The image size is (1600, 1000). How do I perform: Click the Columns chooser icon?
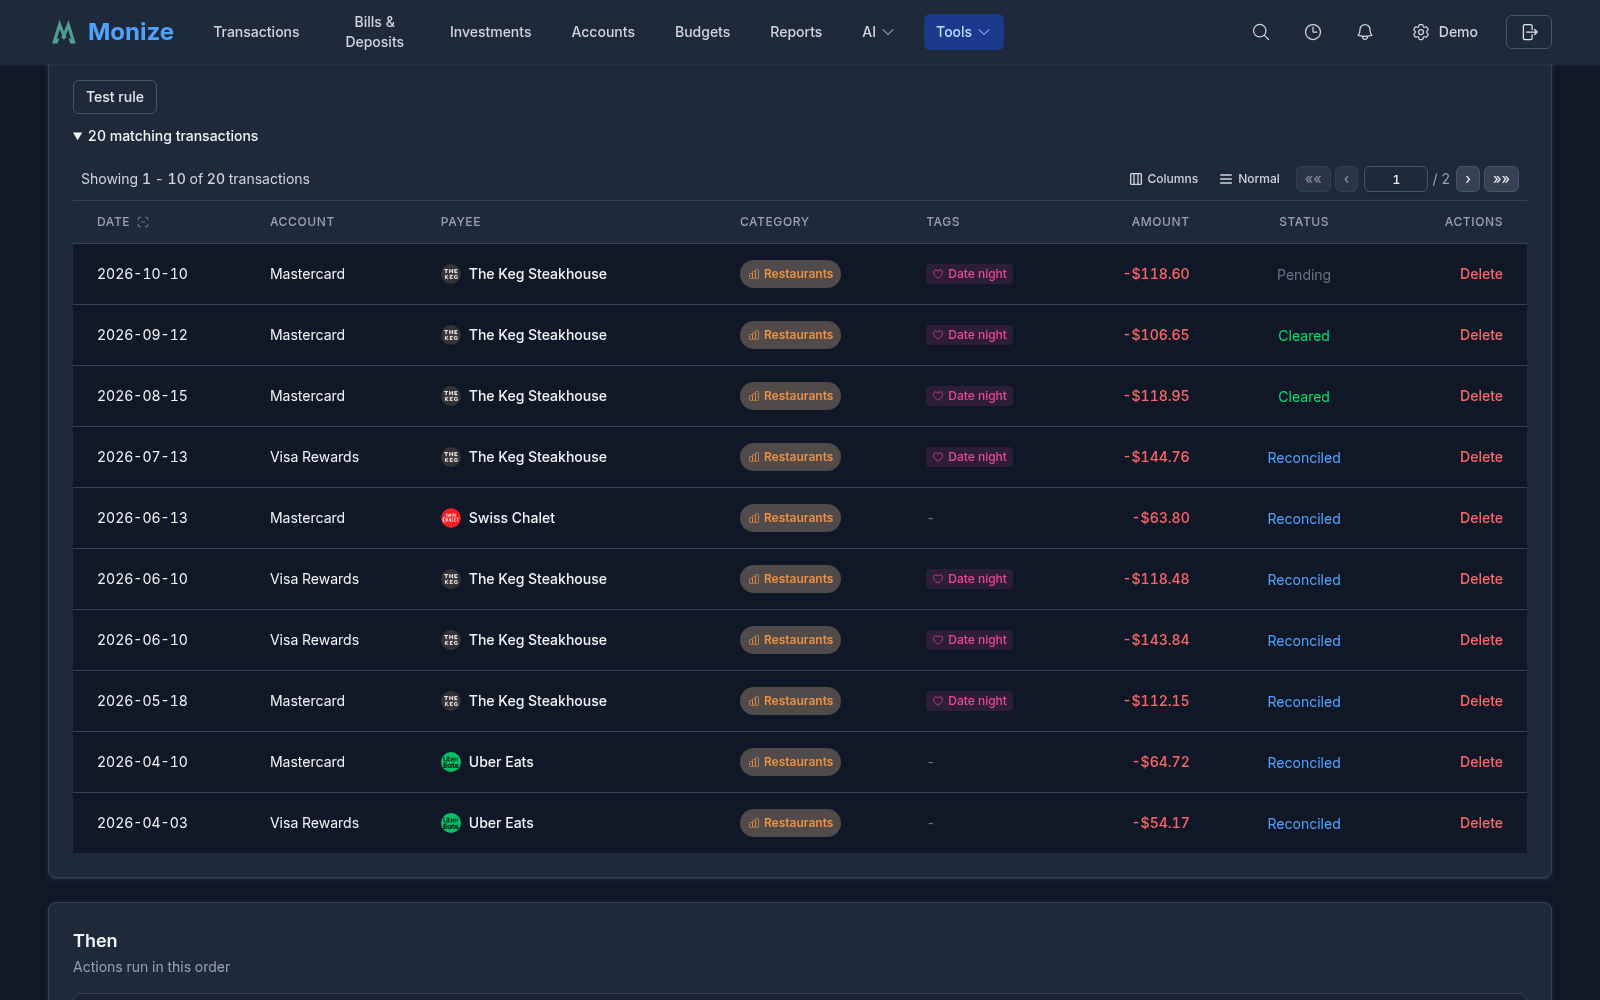[x=1136, y=179]
